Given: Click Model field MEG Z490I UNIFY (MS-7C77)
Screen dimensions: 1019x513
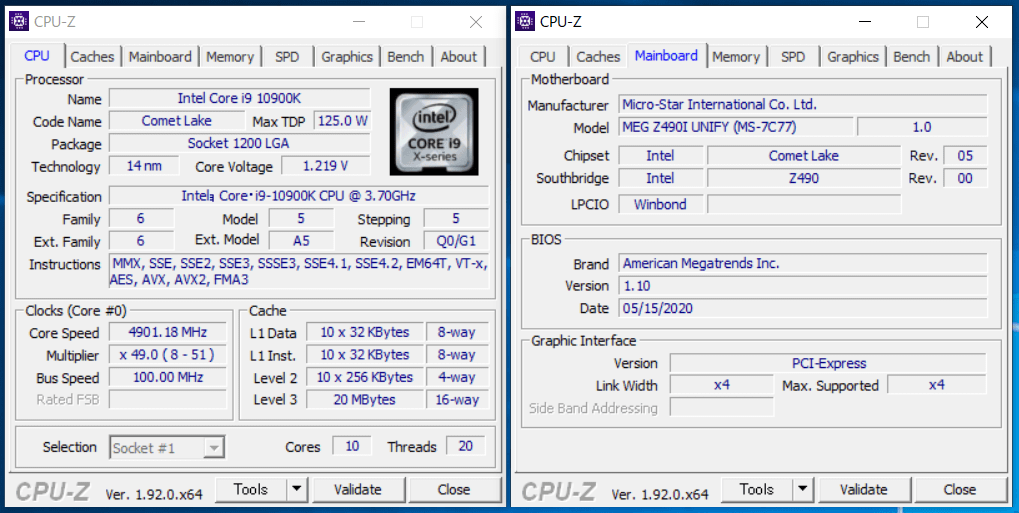Looking at the screenshot, I should [736, 127].
